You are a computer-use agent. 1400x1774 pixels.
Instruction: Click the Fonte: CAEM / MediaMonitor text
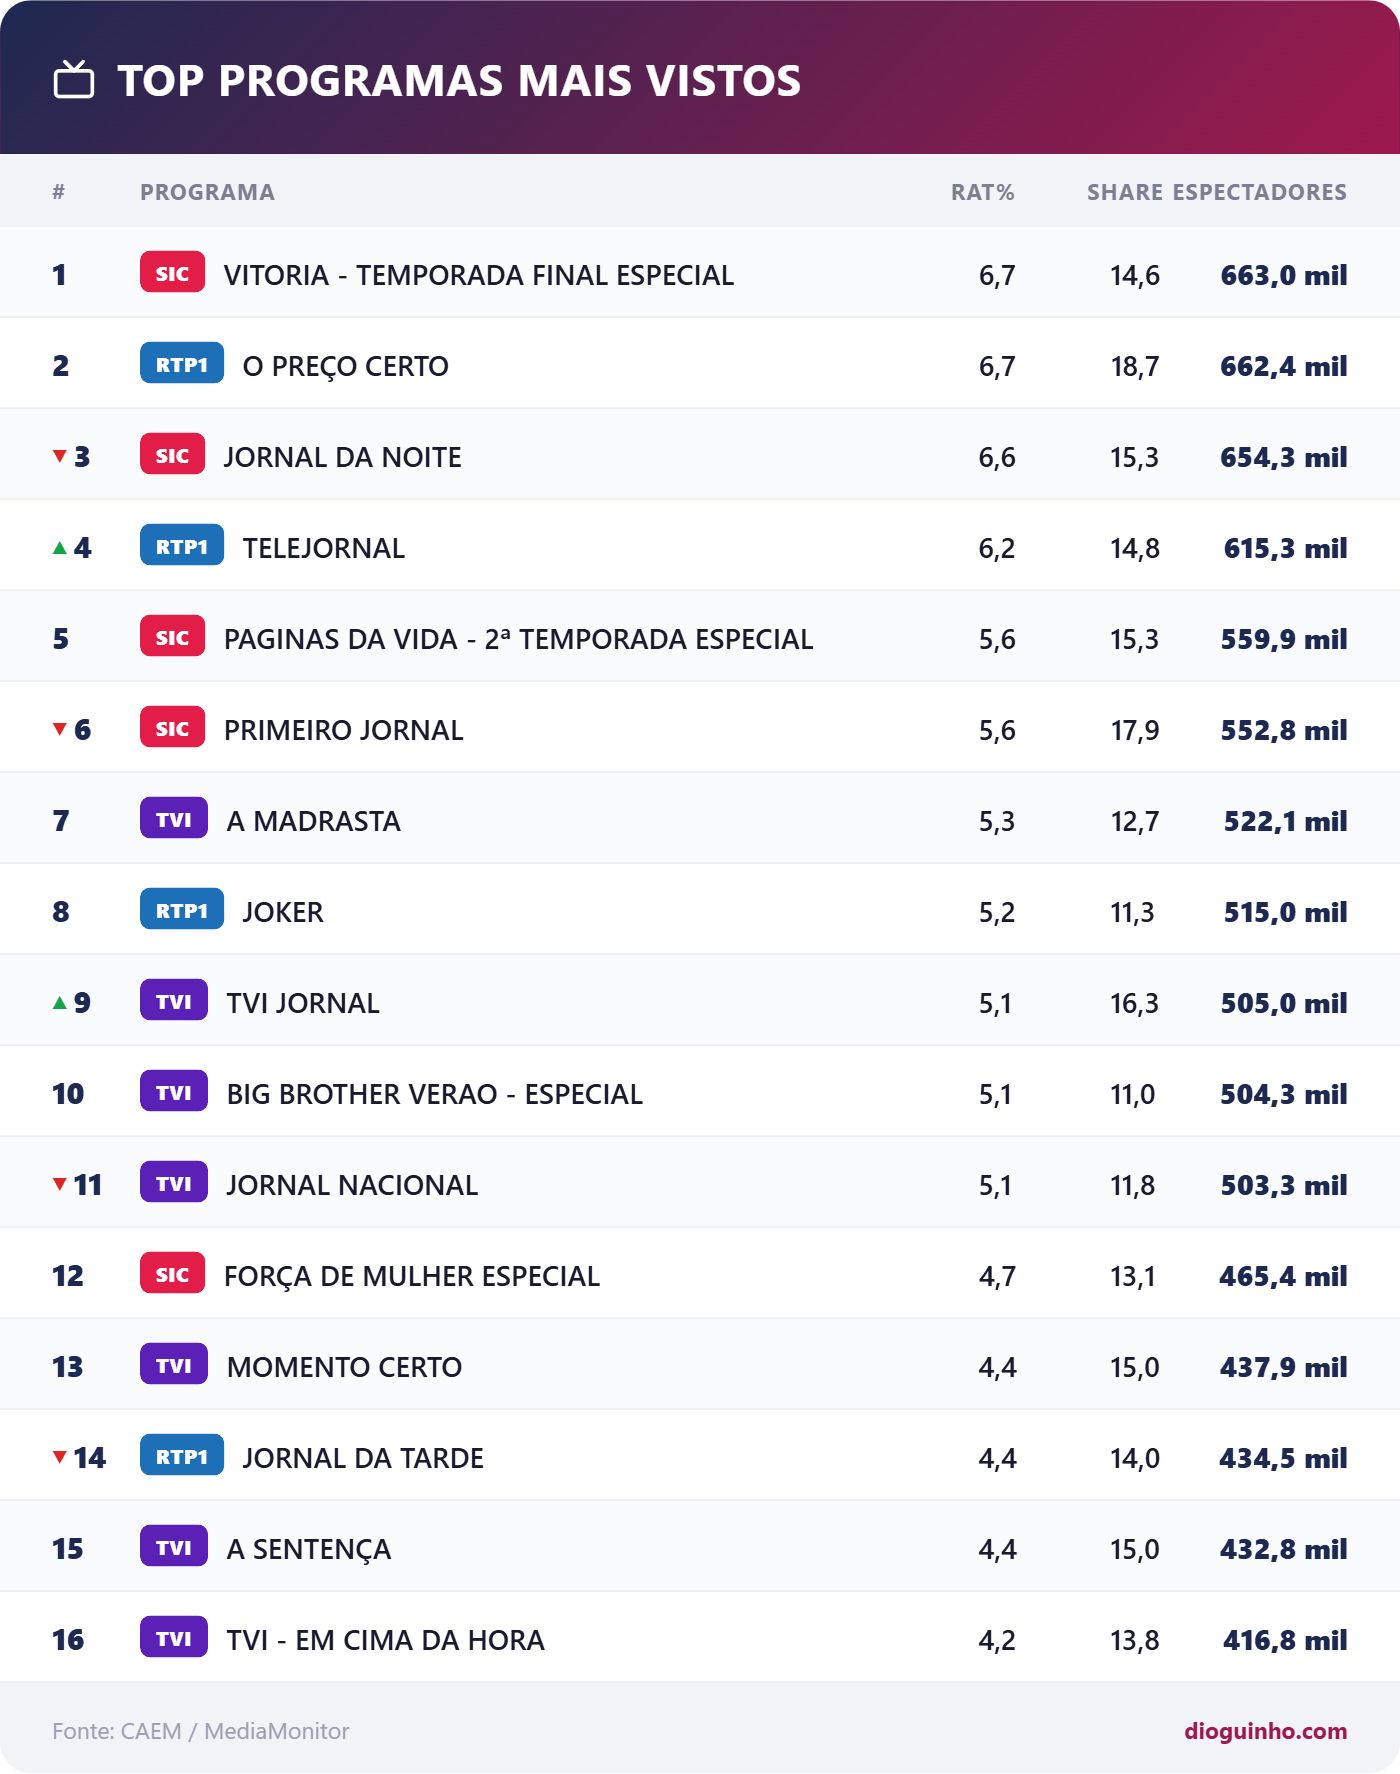[201, 1731]
